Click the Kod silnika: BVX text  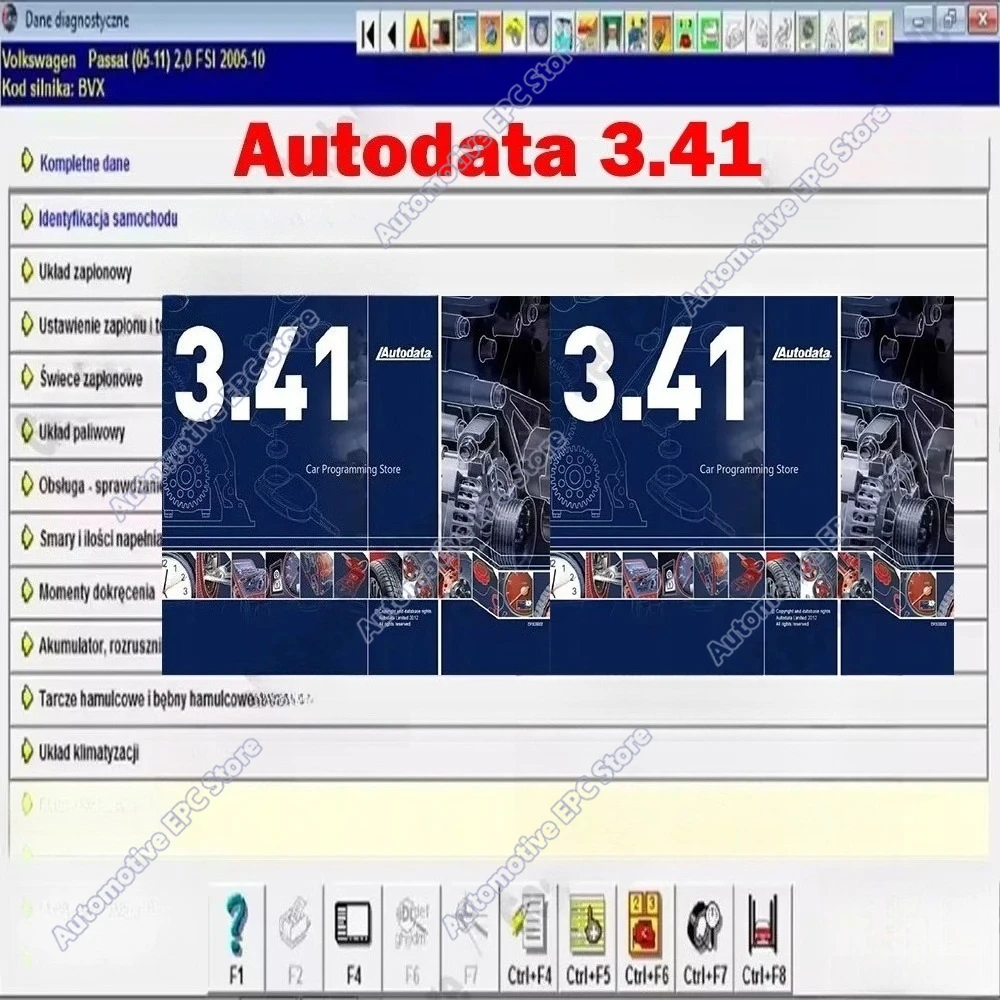(x=53, y=88)
